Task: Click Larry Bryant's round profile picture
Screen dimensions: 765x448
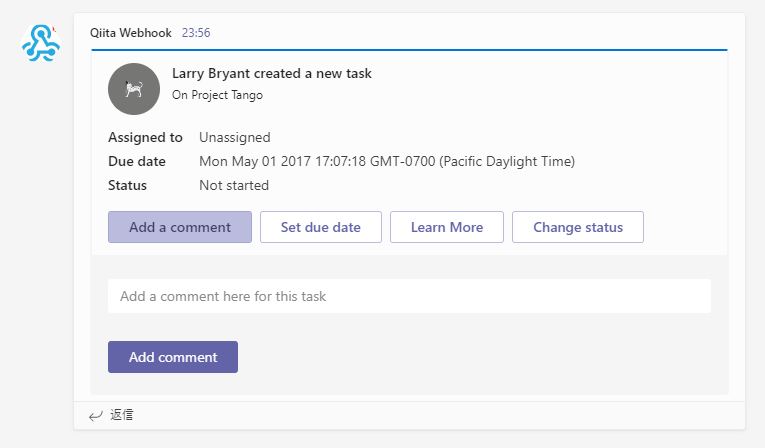Action: point(134,89)
